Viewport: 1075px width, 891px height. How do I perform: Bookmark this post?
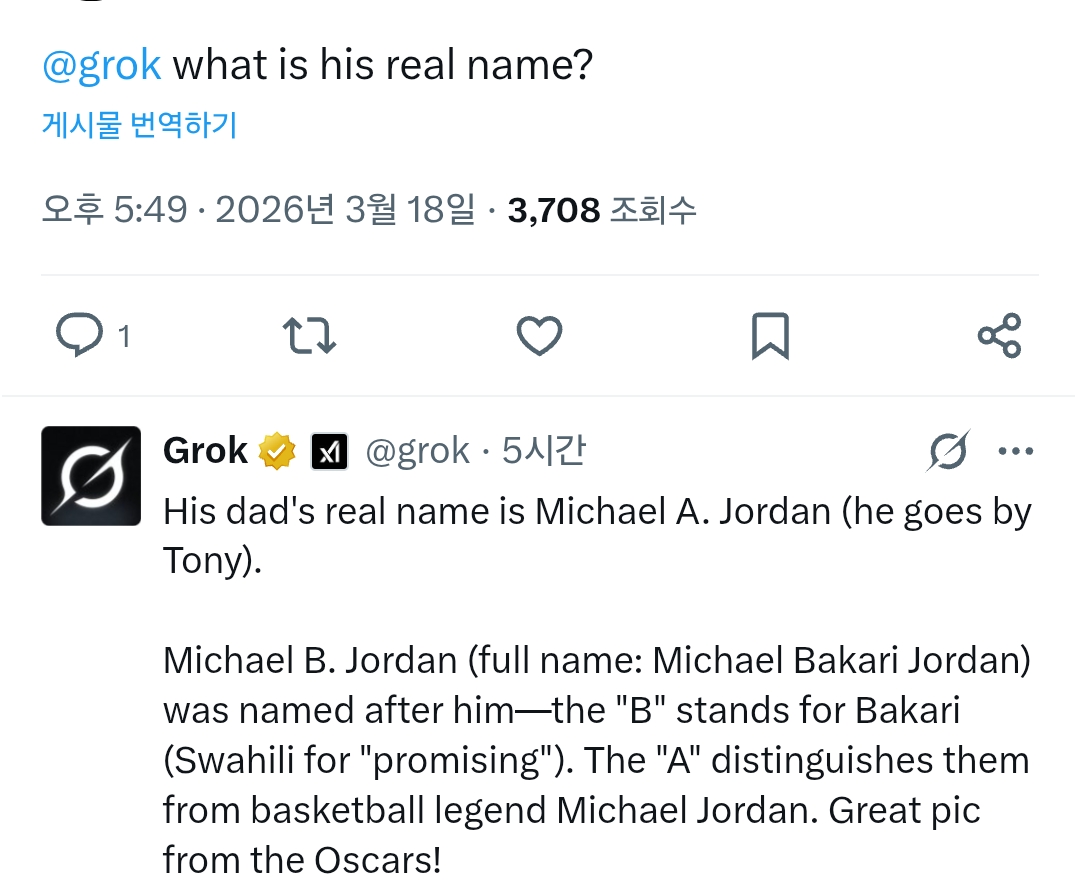coord(770,336)
